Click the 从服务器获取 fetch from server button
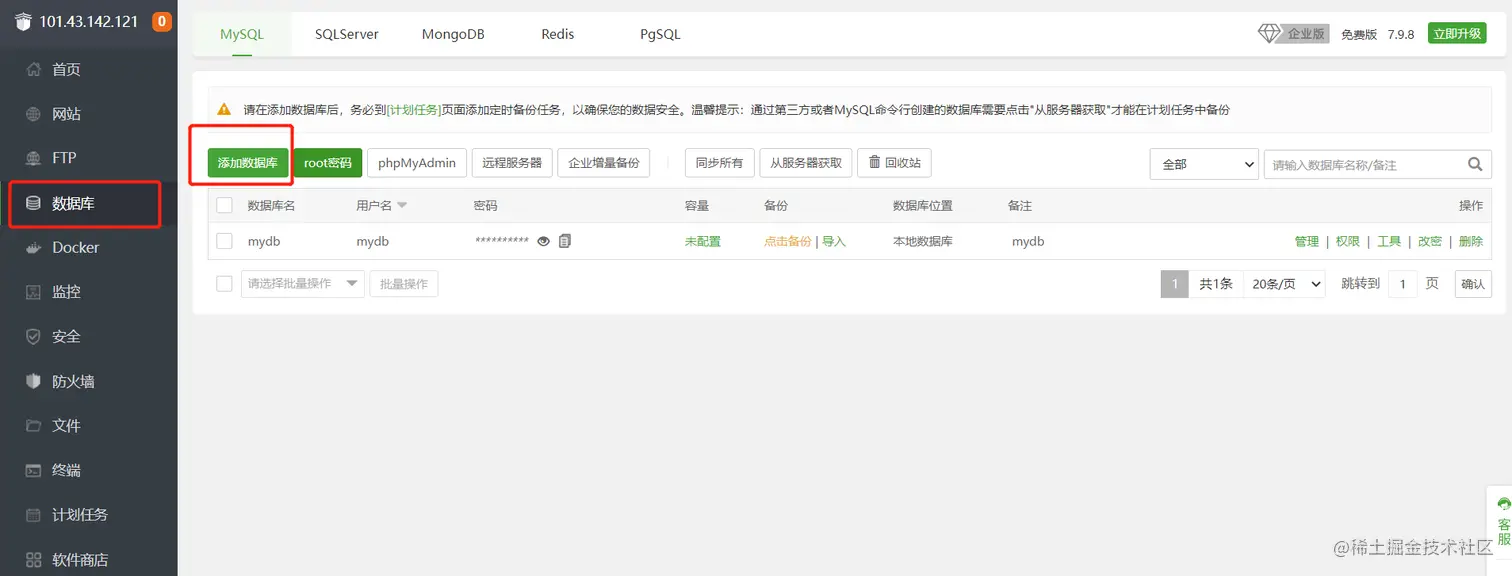 [x=806, y=163]
